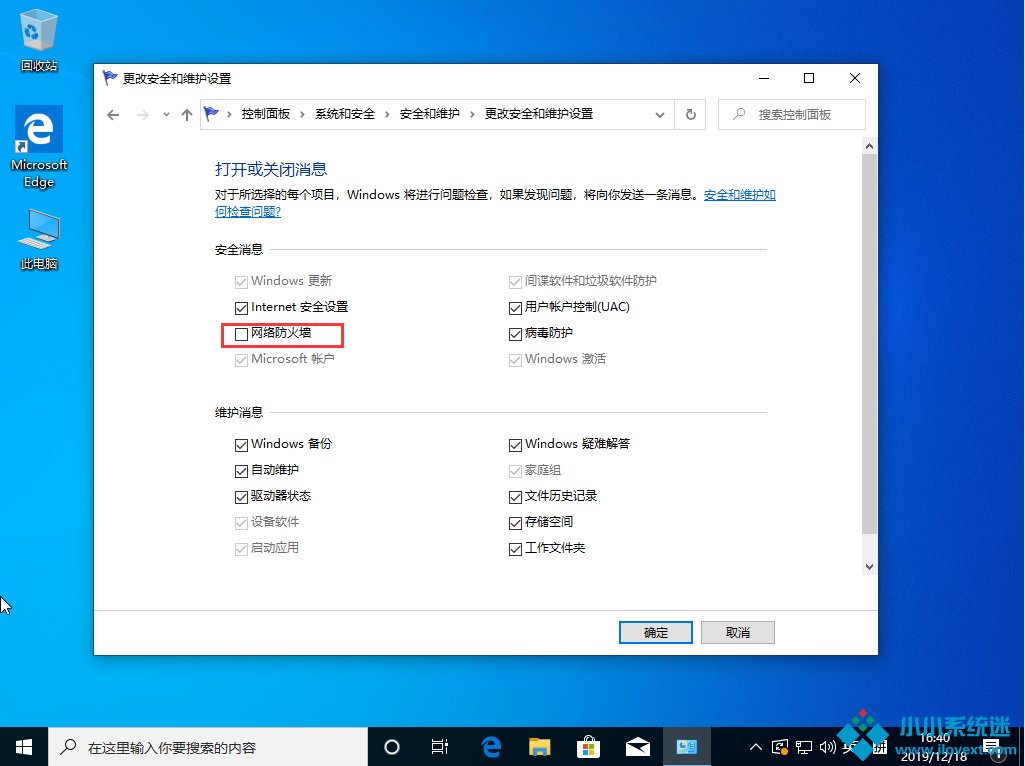The width and height of the screenshot is (1025, 766).
Task: Open File Explorer from the taskbar
Action: tap(539, 746)
